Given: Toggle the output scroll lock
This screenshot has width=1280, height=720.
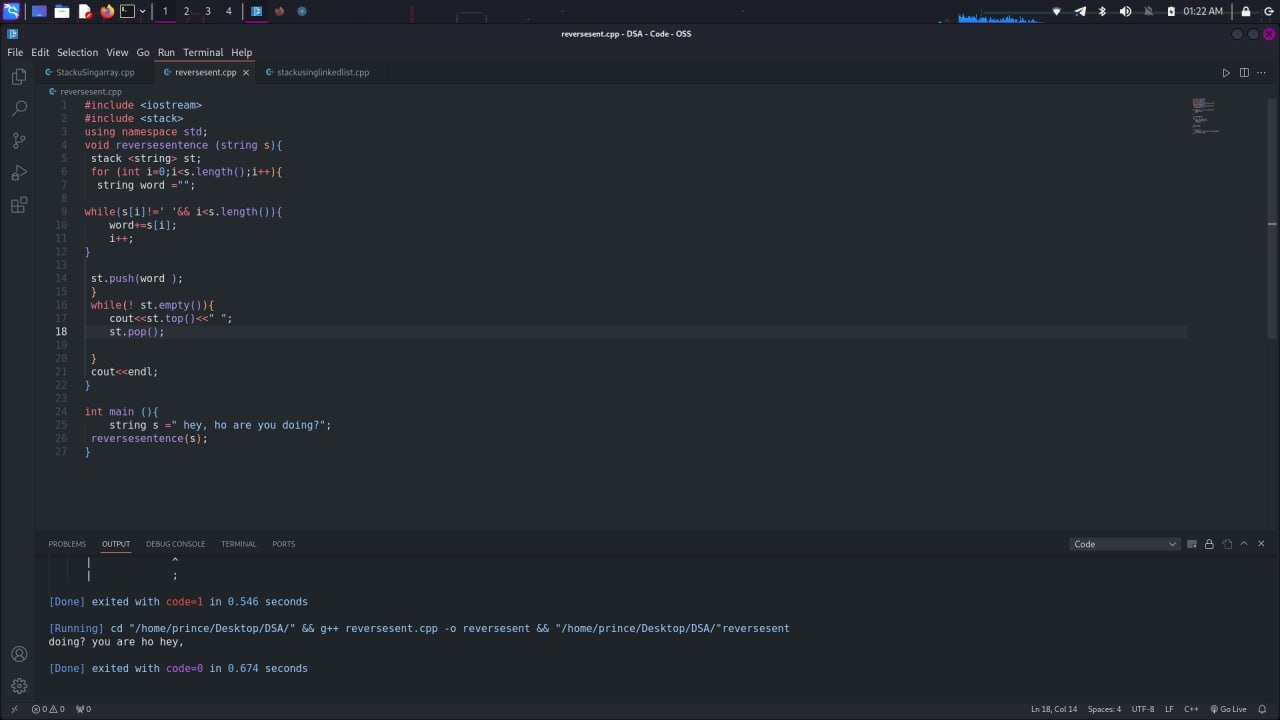Looking at the screenshot, I should [1209, 544].
